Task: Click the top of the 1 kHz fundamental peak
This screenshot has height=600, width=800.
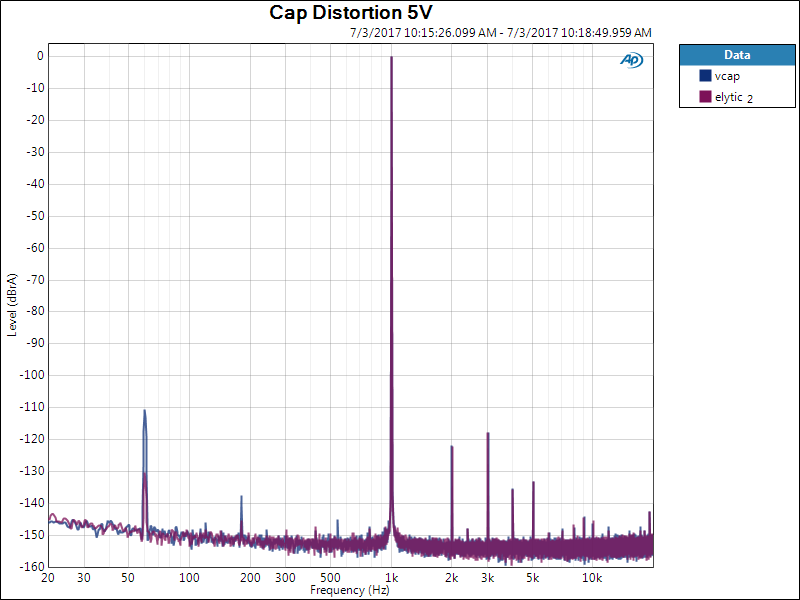Action: click(x=391, y=57)
